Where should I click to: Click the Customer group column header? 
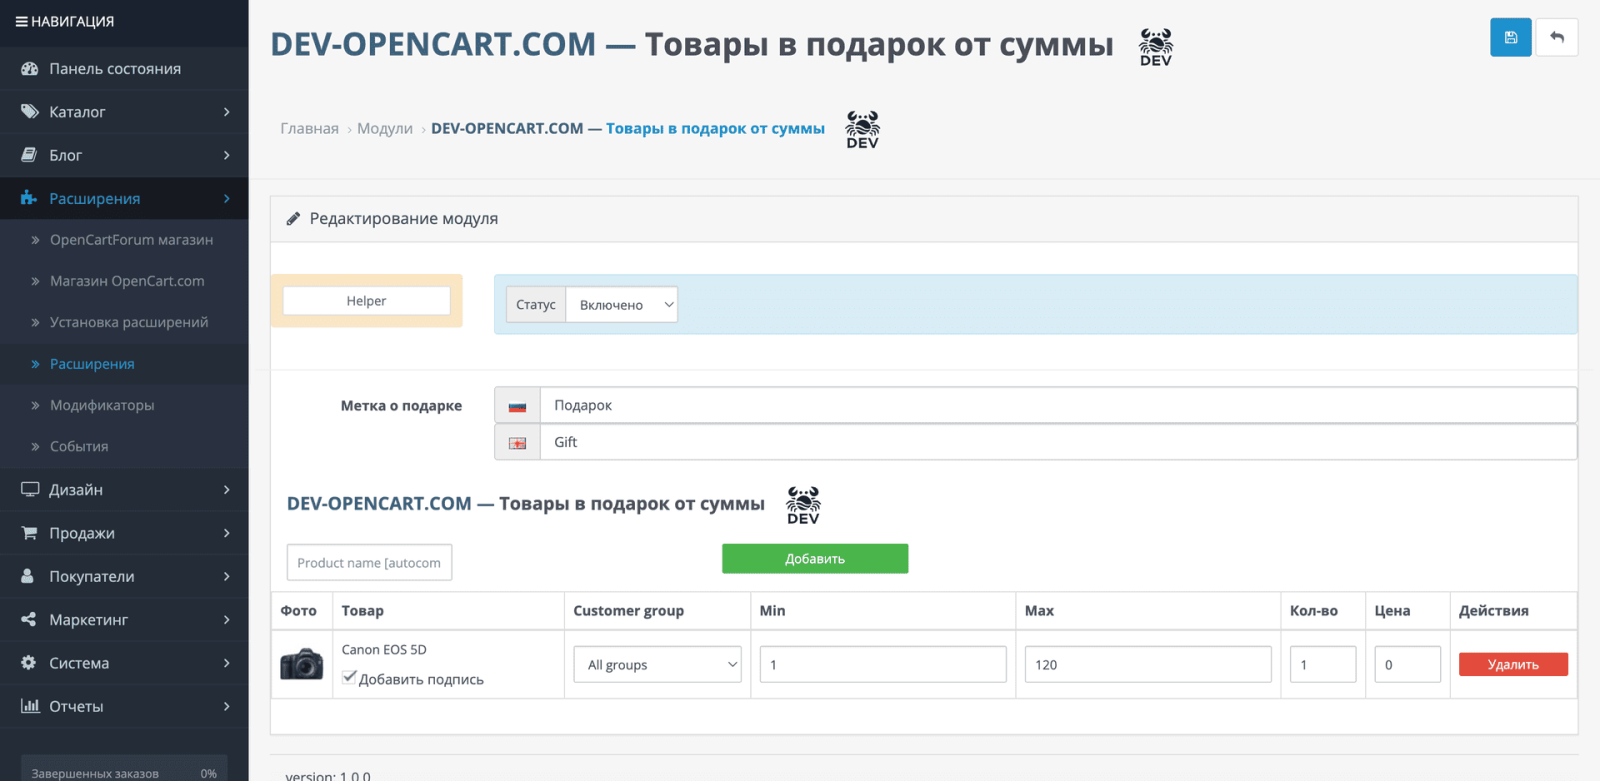tap(628, 611)
